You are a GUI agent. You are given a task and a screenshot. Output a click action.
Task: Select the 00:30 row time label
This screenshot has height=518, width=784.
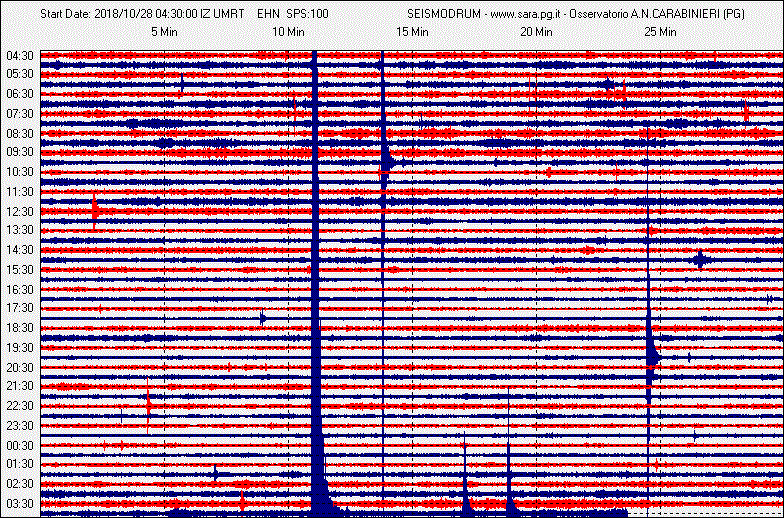pos(21,445)
